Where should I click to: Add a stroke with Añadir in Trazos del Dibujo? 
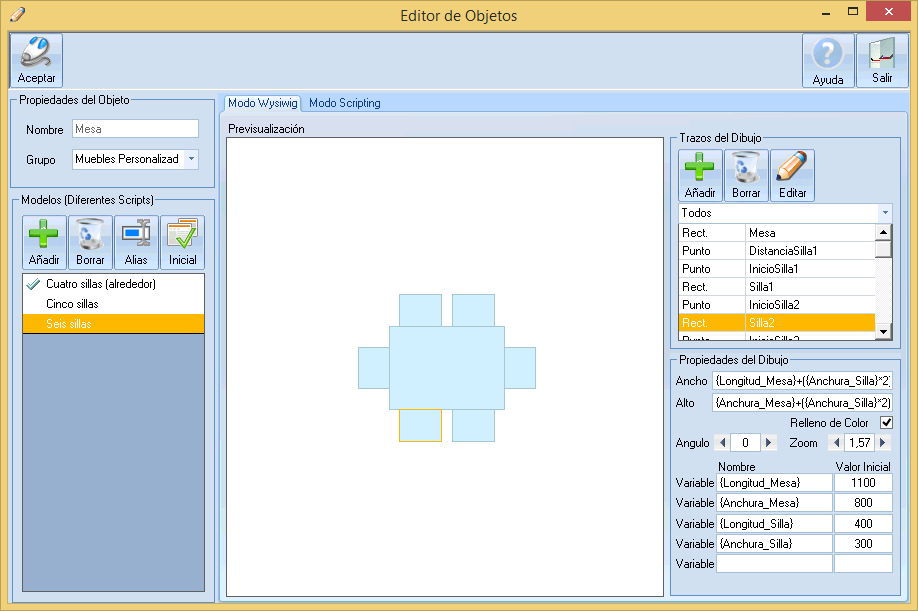pyautogui.click(x=700, y=175)
